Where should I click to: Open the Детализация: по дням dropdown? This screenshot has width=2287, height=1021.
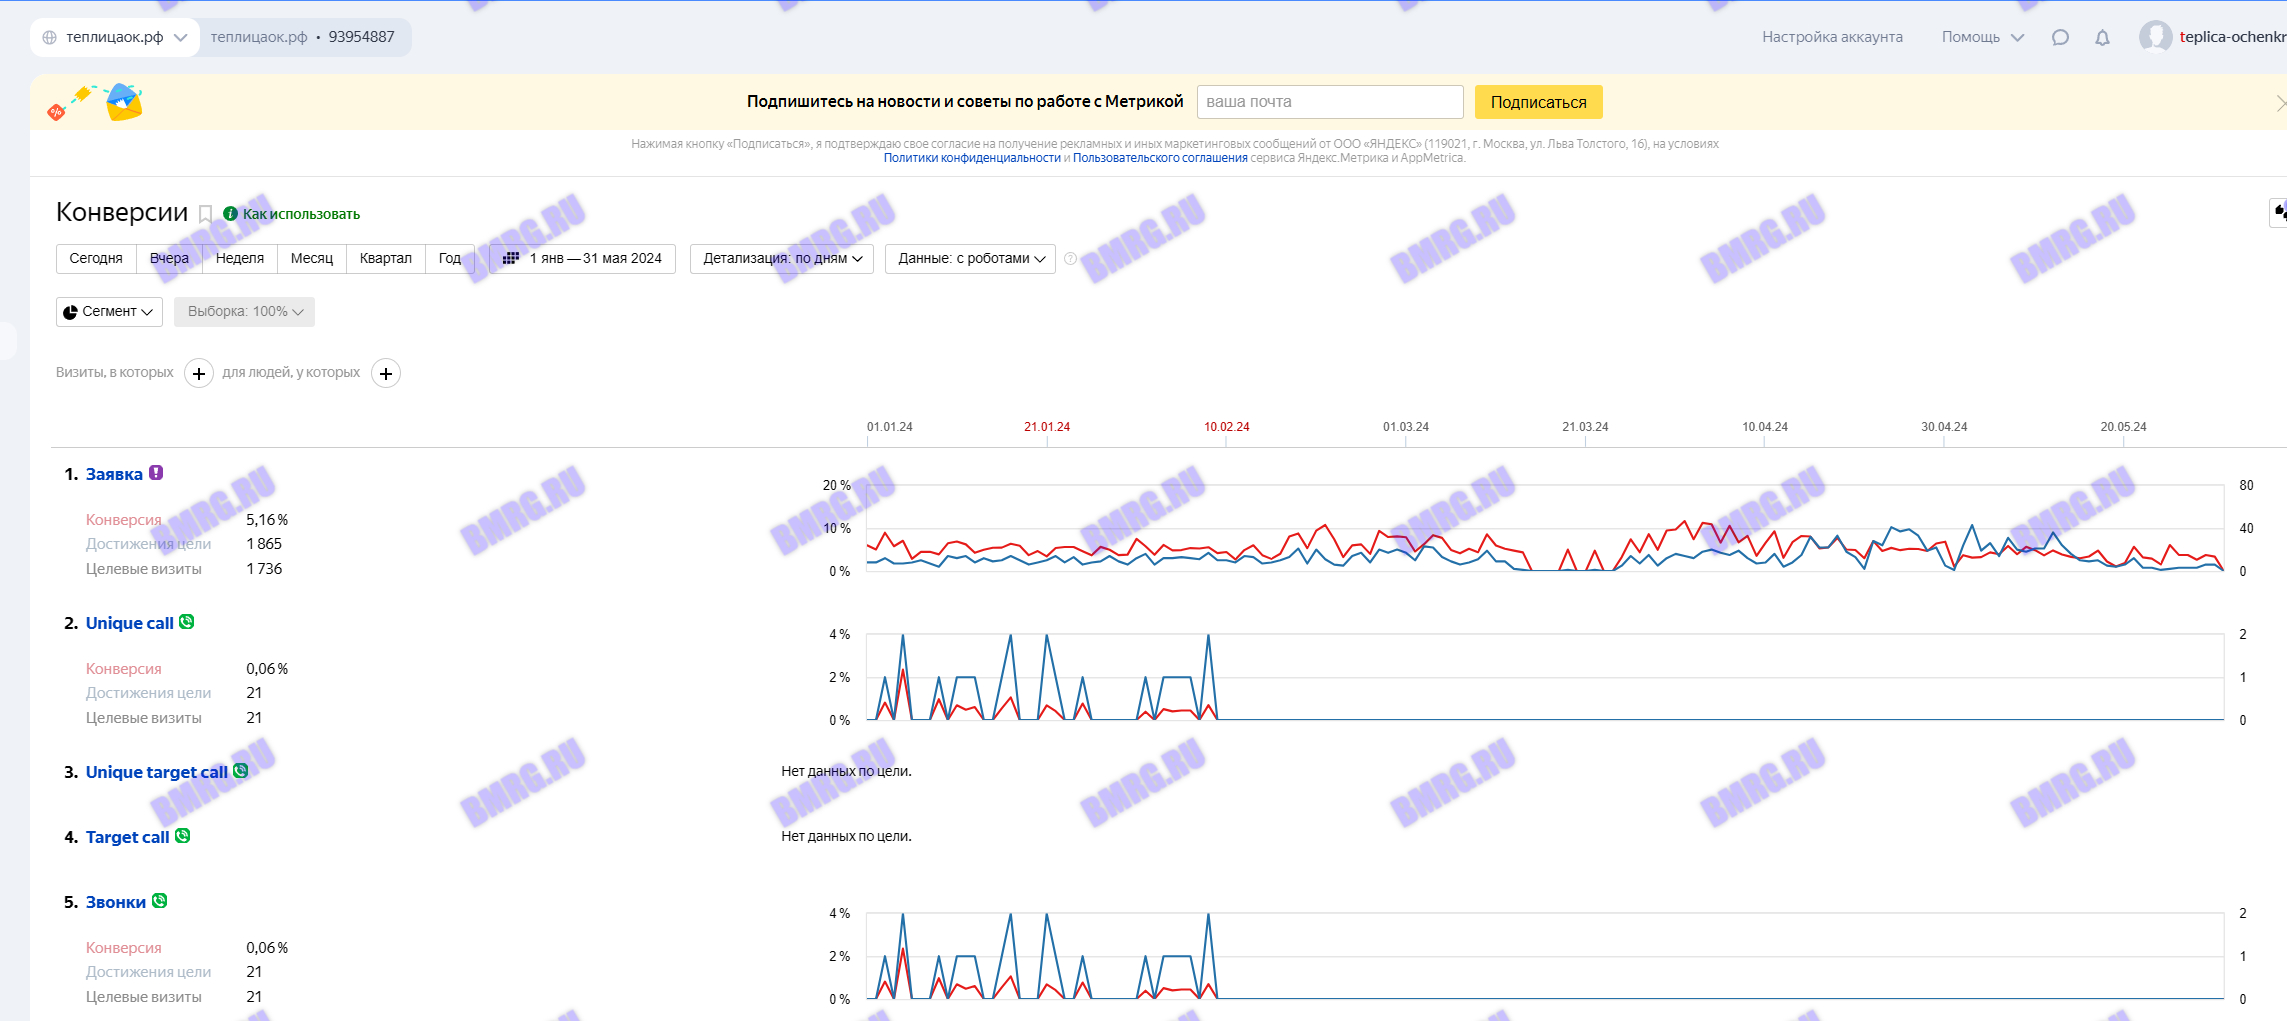(x=782, y=258)
